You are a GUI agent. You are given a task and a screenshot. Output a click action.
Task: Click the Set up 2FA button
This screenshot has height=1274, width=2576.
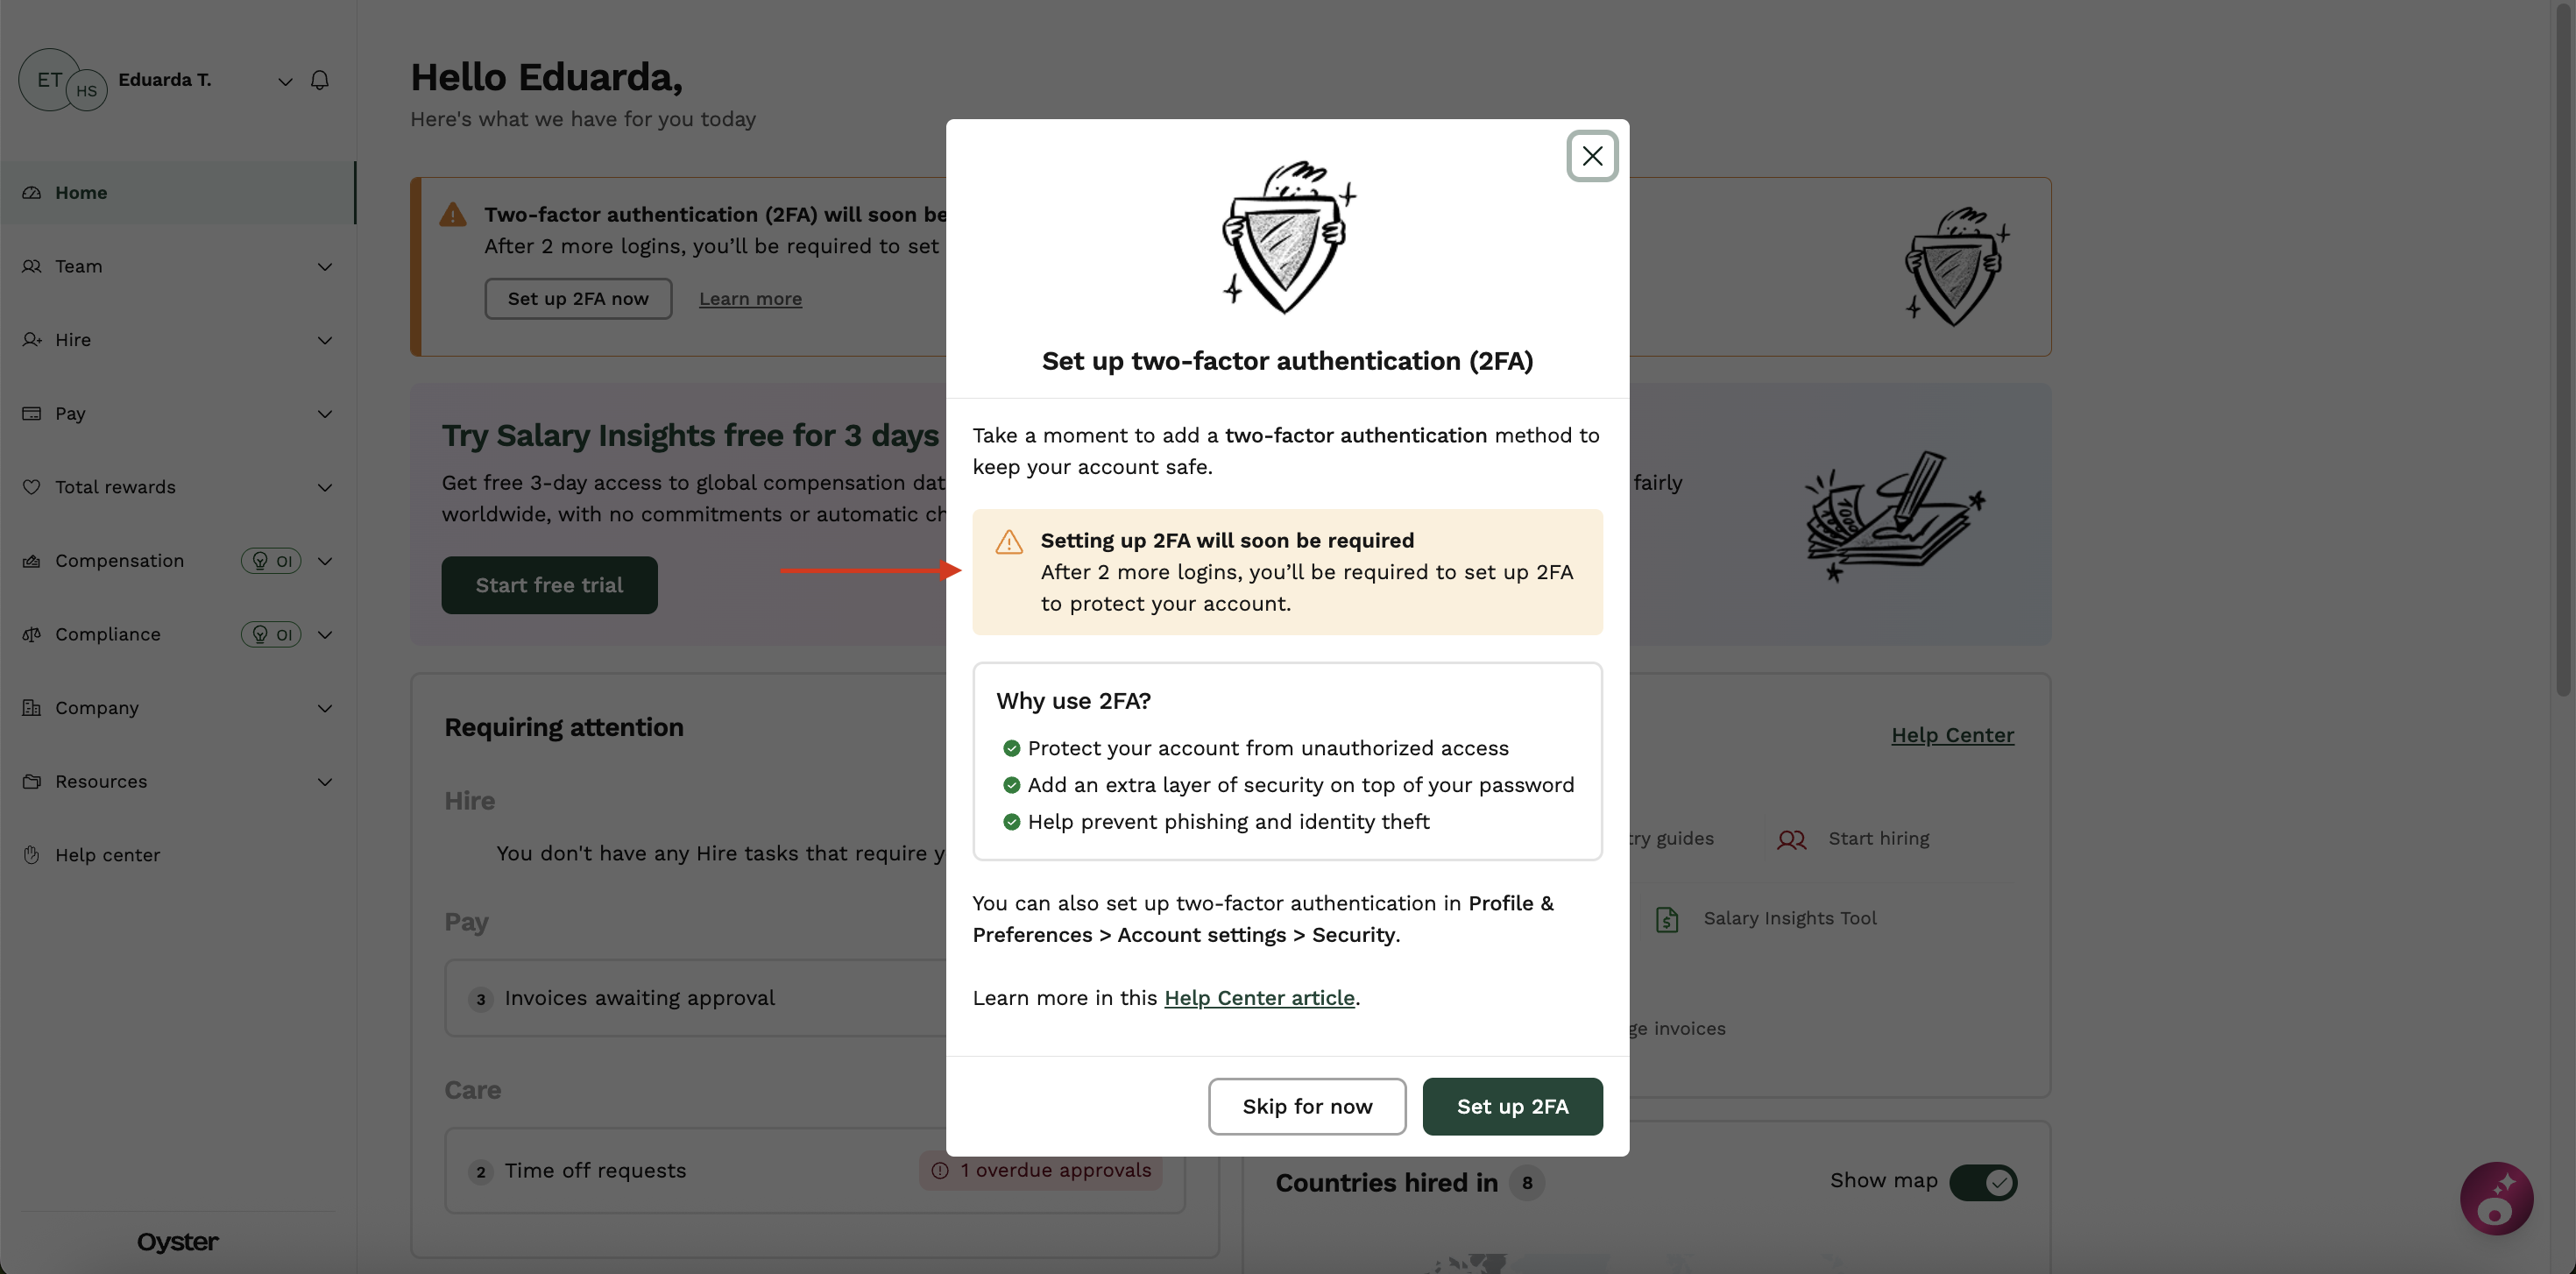[x=1512, y=1106]
